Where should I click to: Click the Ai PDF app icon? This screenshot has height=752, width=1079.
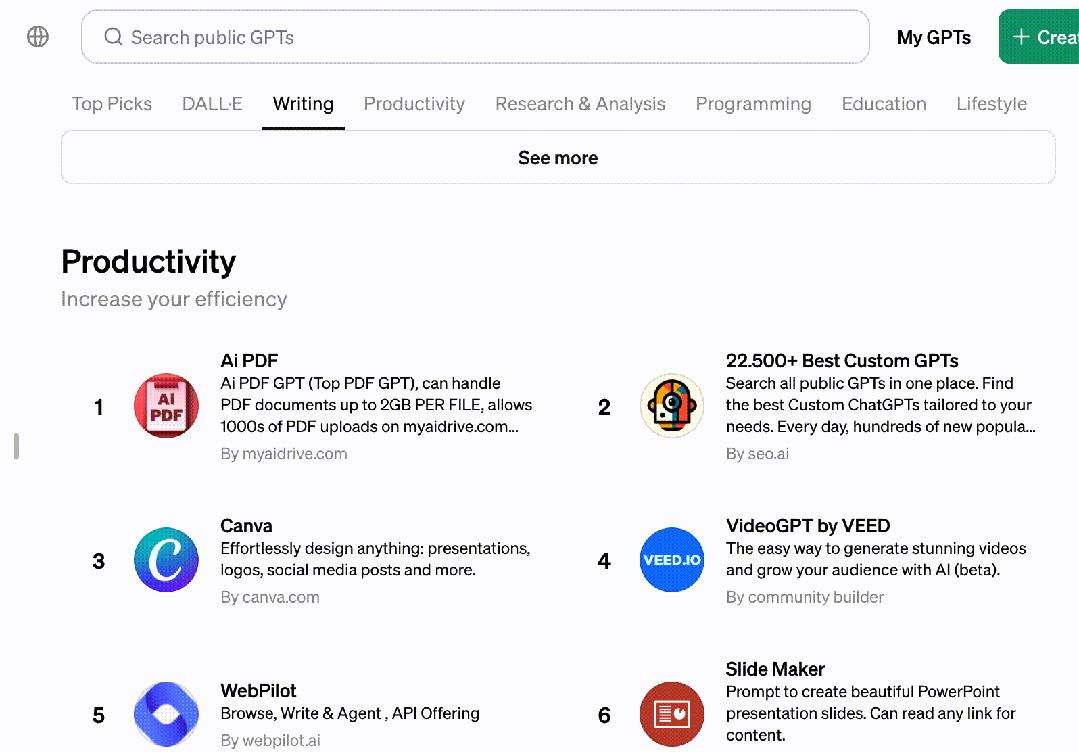(166, 406)
